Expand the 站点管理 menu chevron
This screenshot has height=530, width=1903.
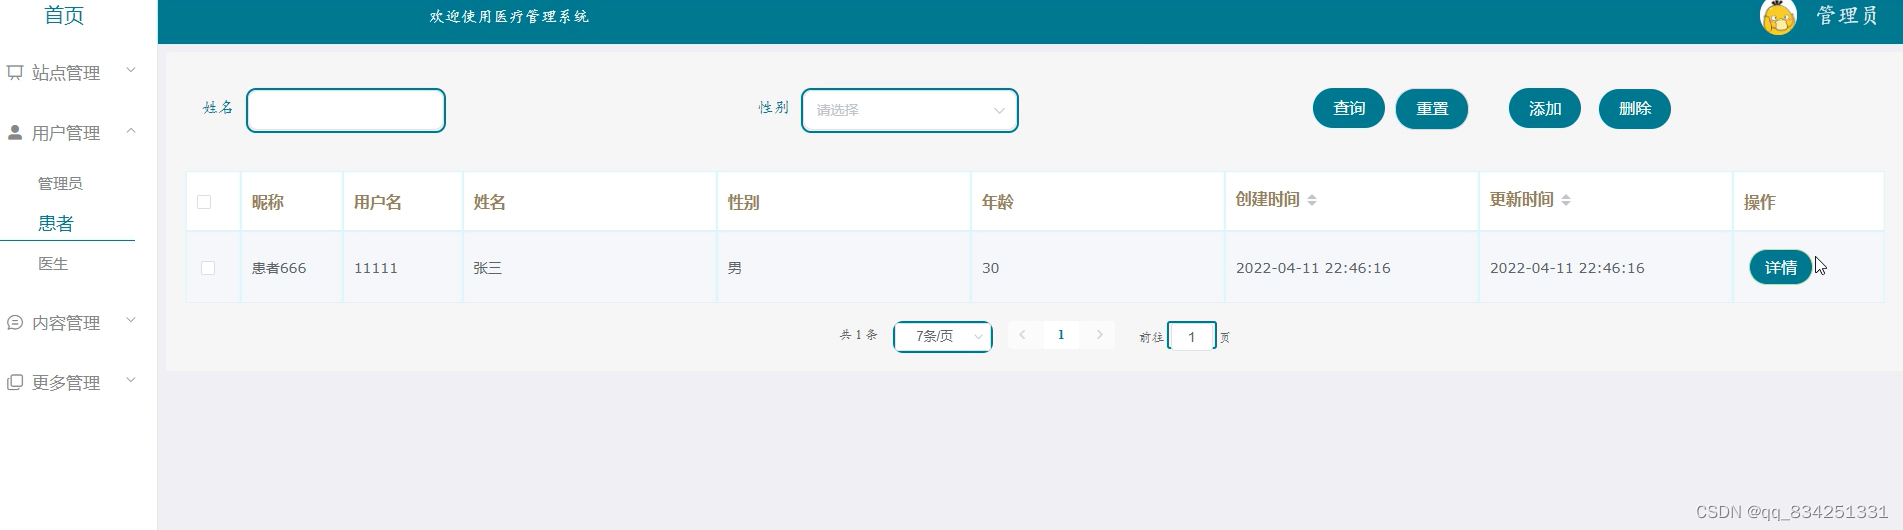(x=131, y=71)
